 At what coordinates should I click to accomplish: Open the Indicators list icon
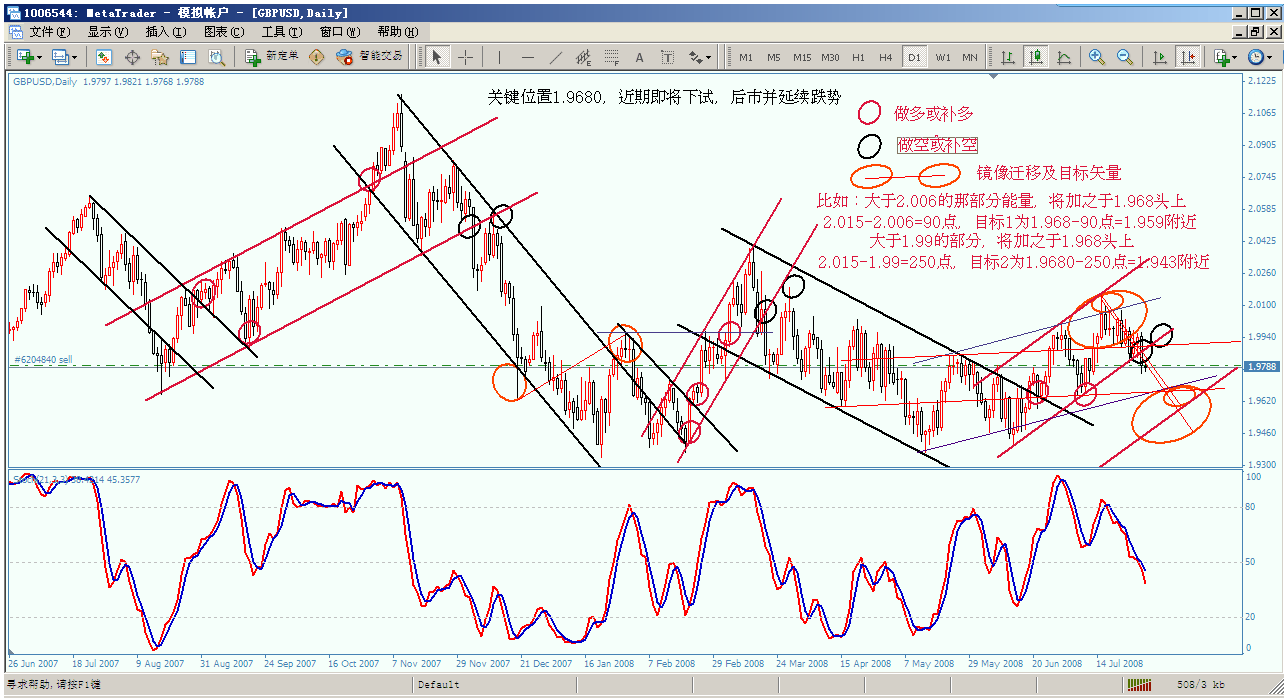point(1221,57)
